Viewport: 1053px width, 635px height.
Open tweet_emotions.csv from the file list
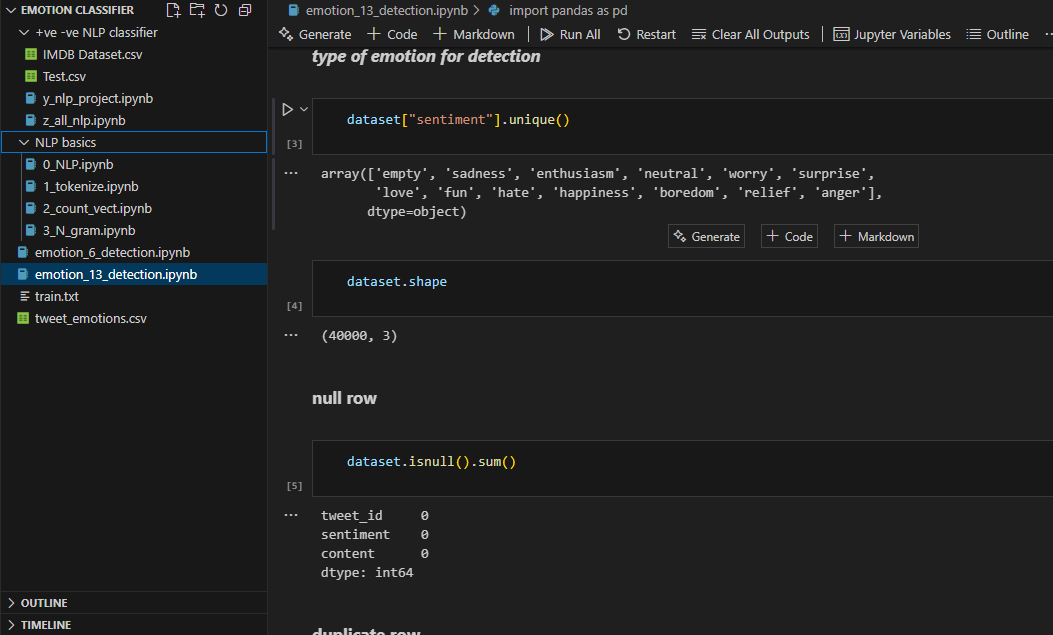[x=90, y=318]
